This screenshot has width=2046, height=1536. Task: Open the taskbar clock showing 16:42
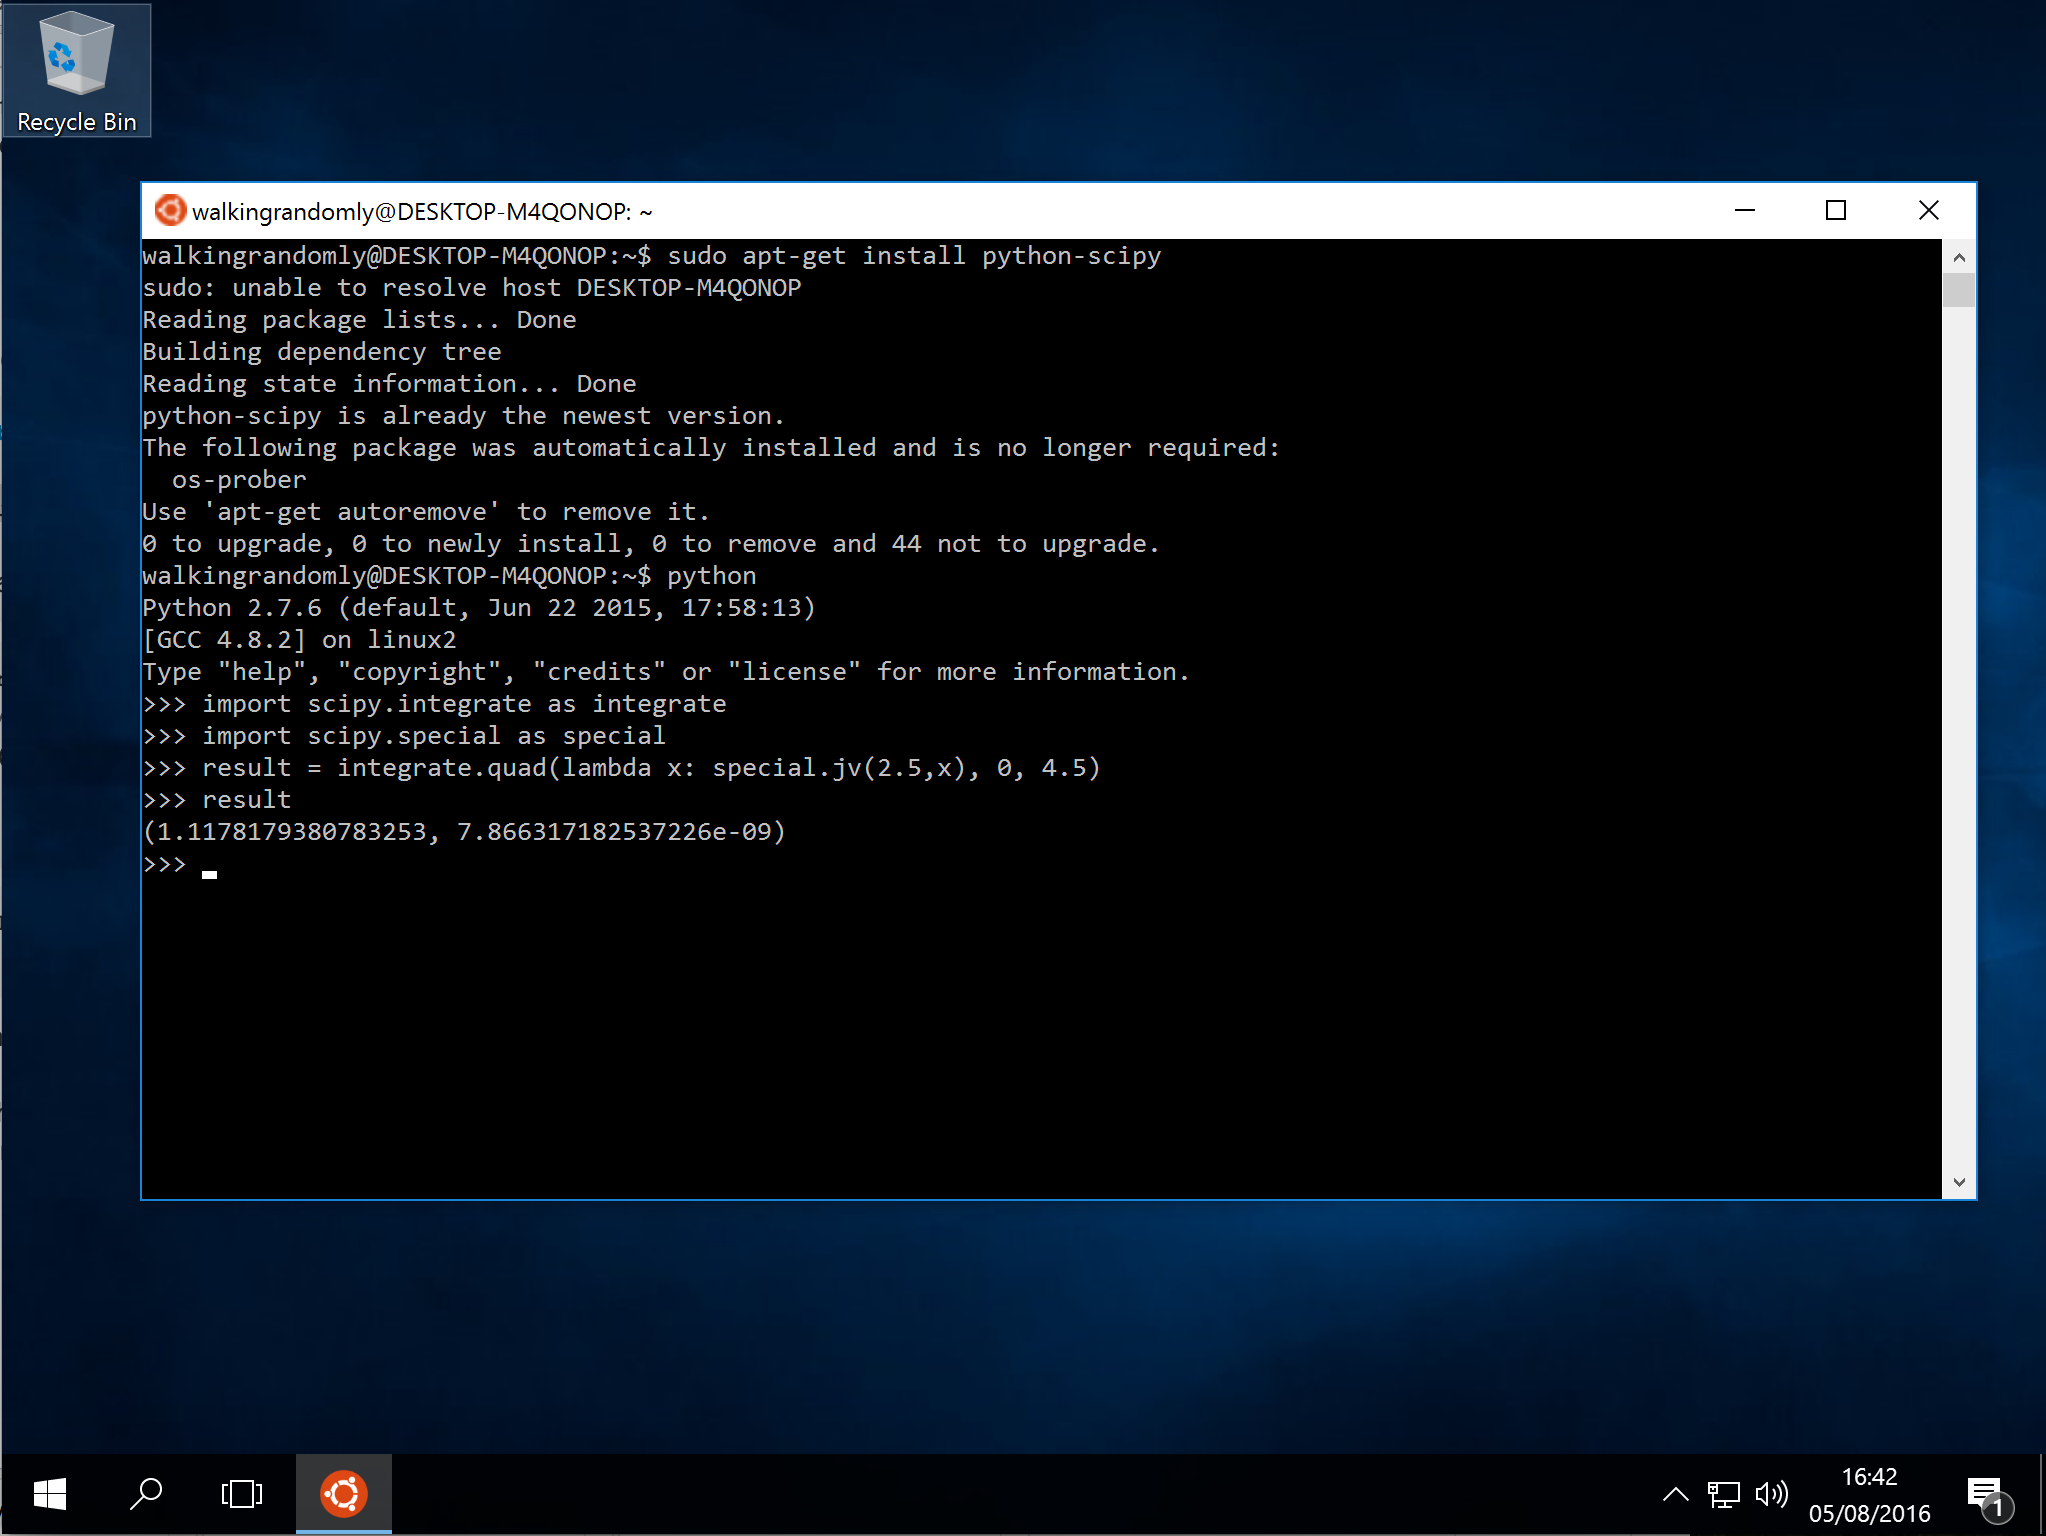tap(1868, 1494)
